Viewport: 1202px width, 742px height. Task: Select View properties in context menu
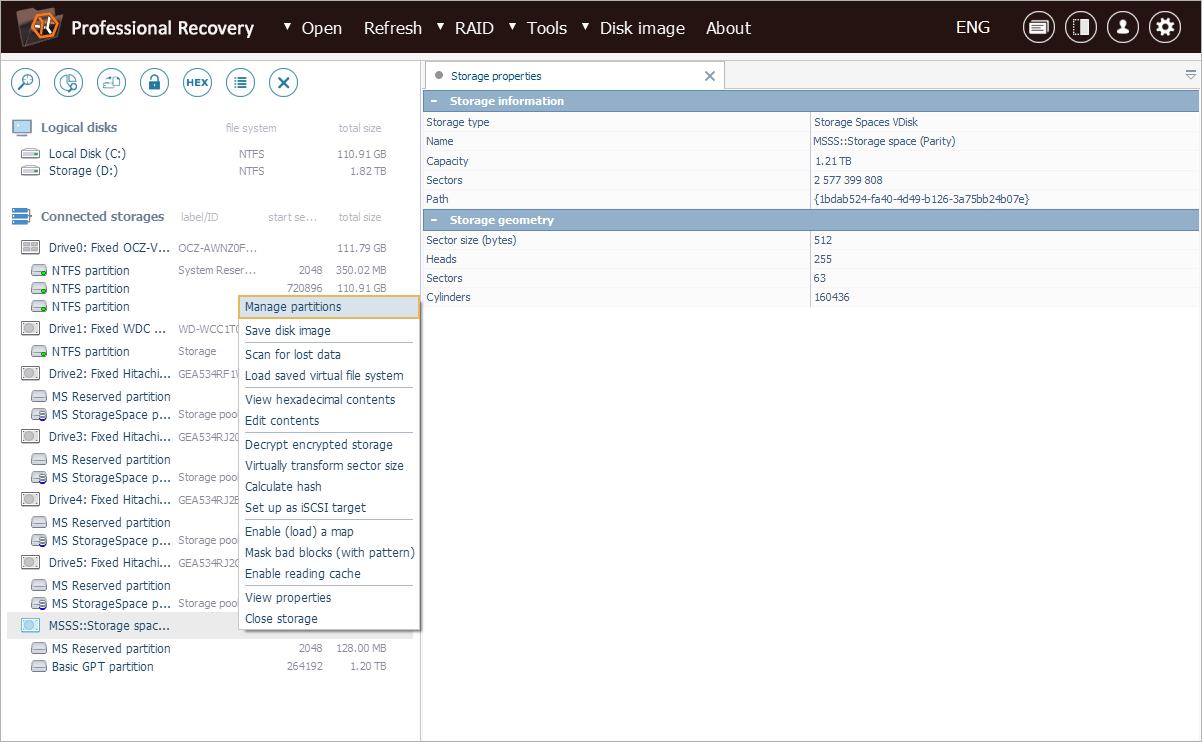329,597
